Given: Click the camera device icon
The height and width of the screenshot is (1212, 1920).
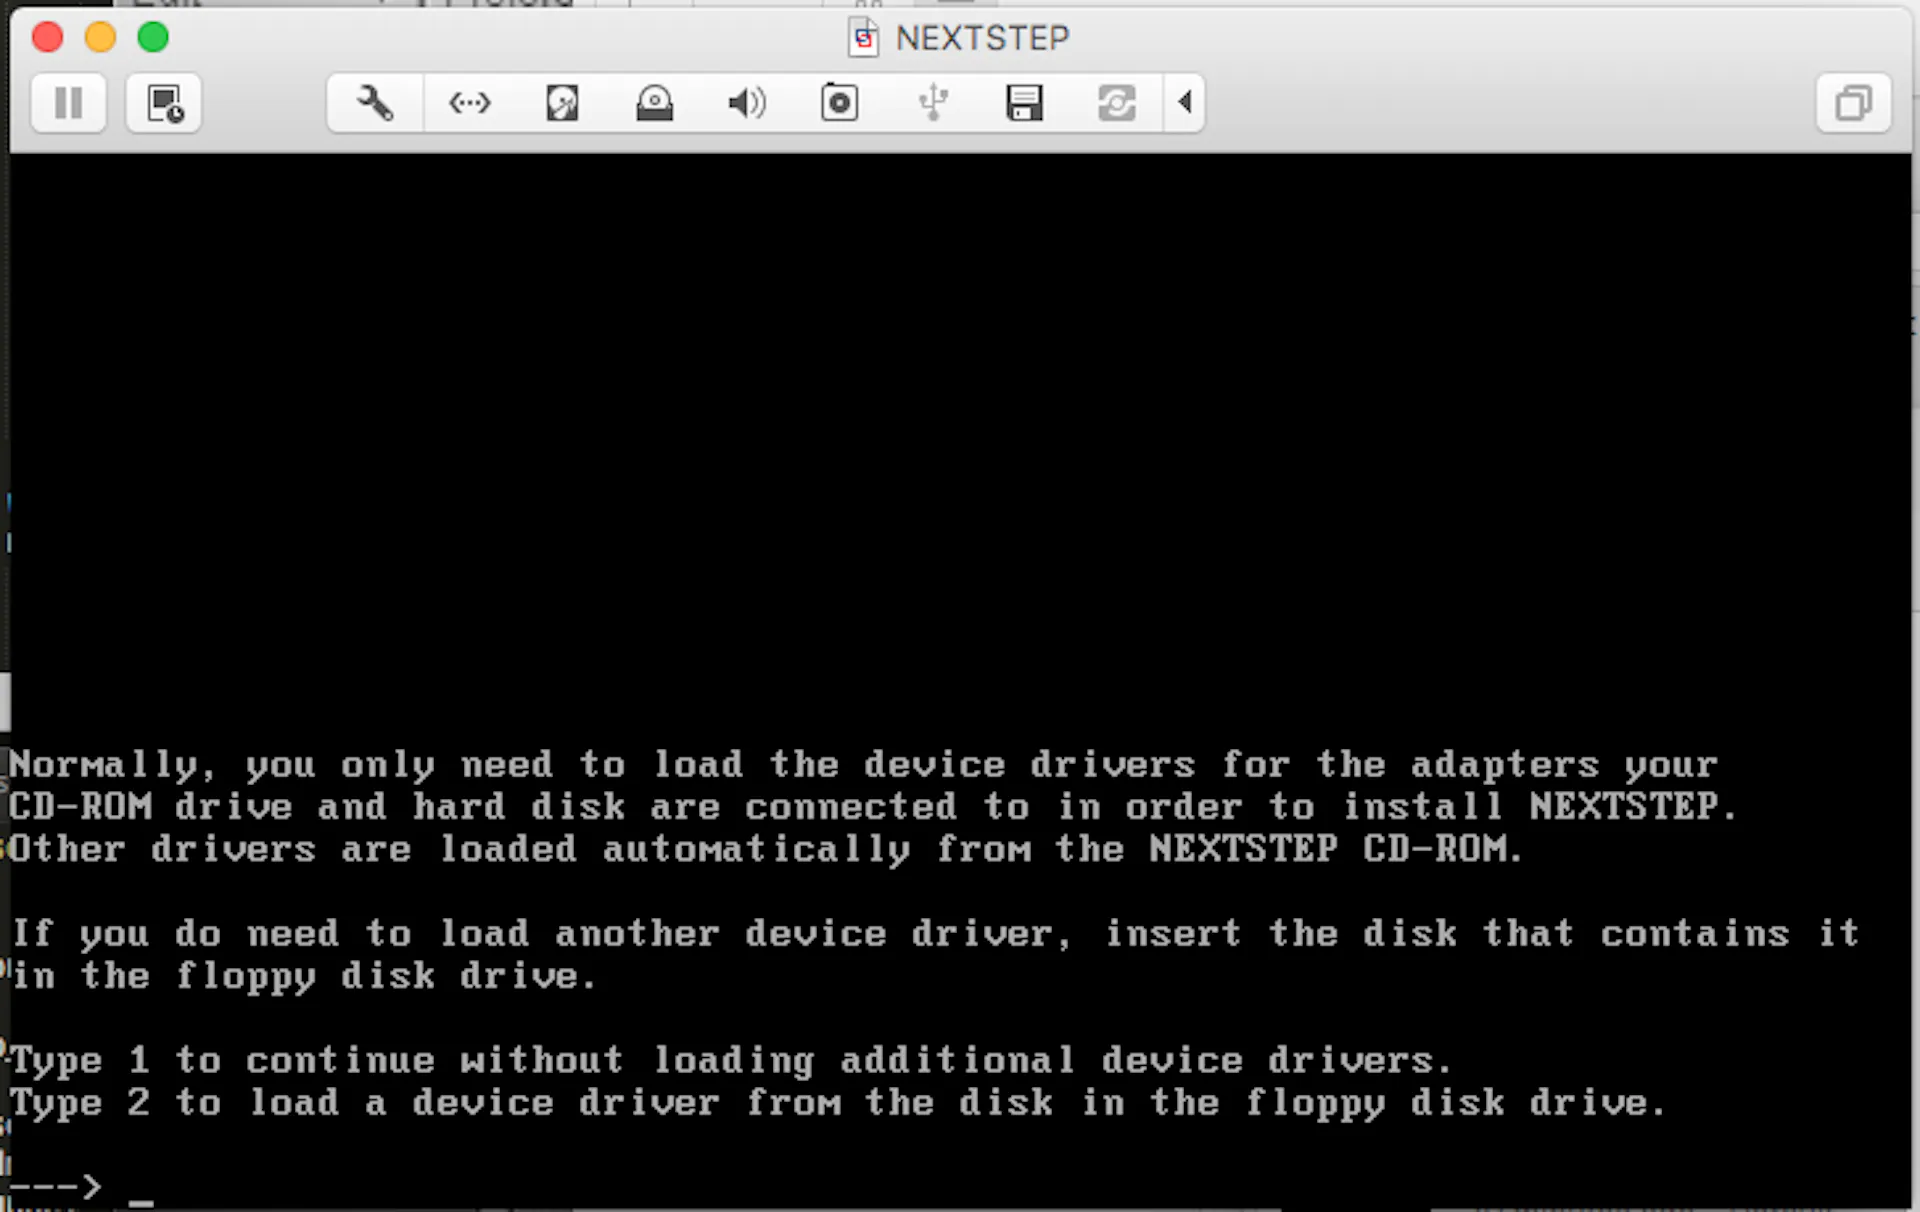Looking at the screenshot, I should [x=839, y=102].
